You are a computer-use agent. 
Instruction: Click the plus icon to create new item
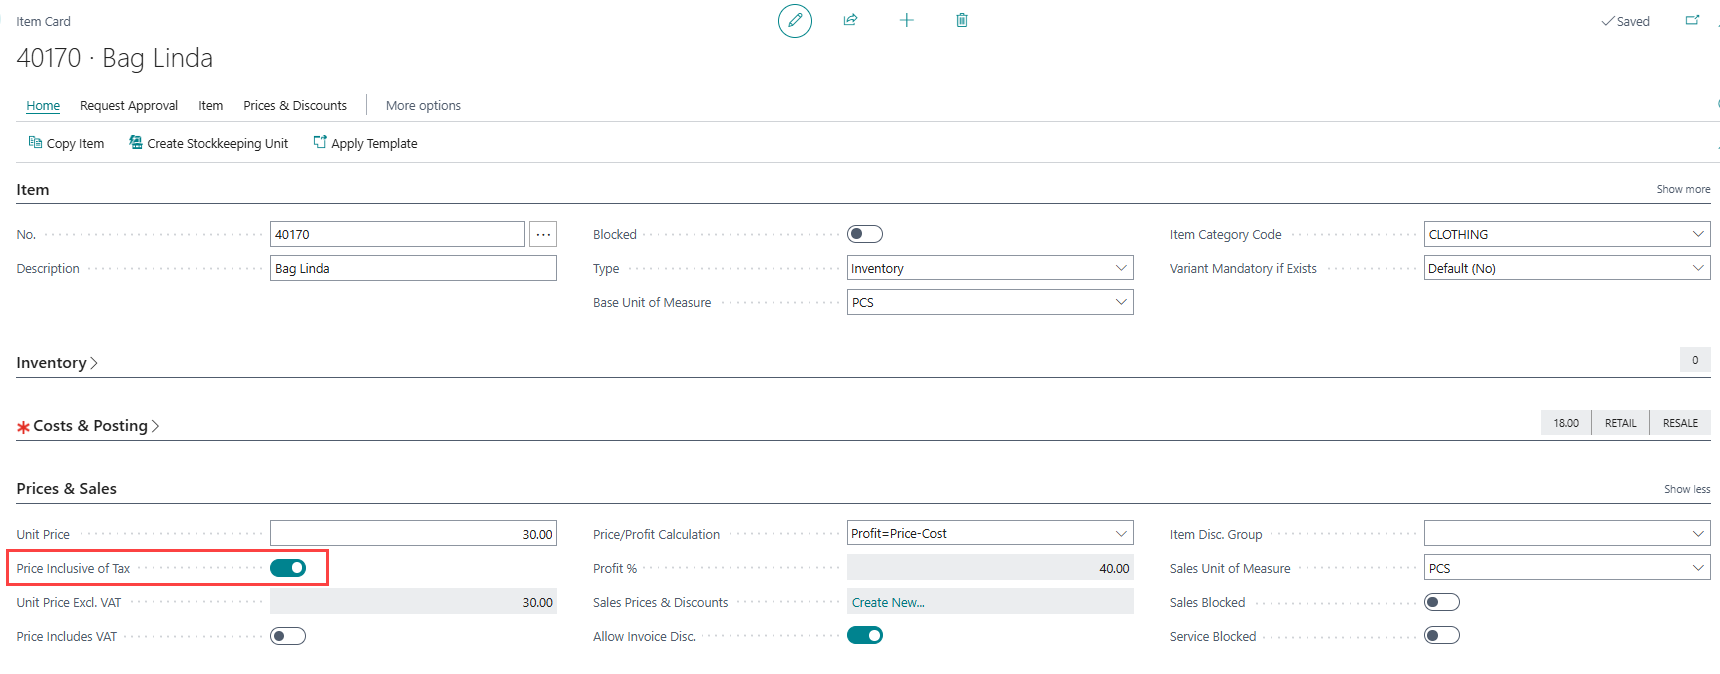(906, 21)
